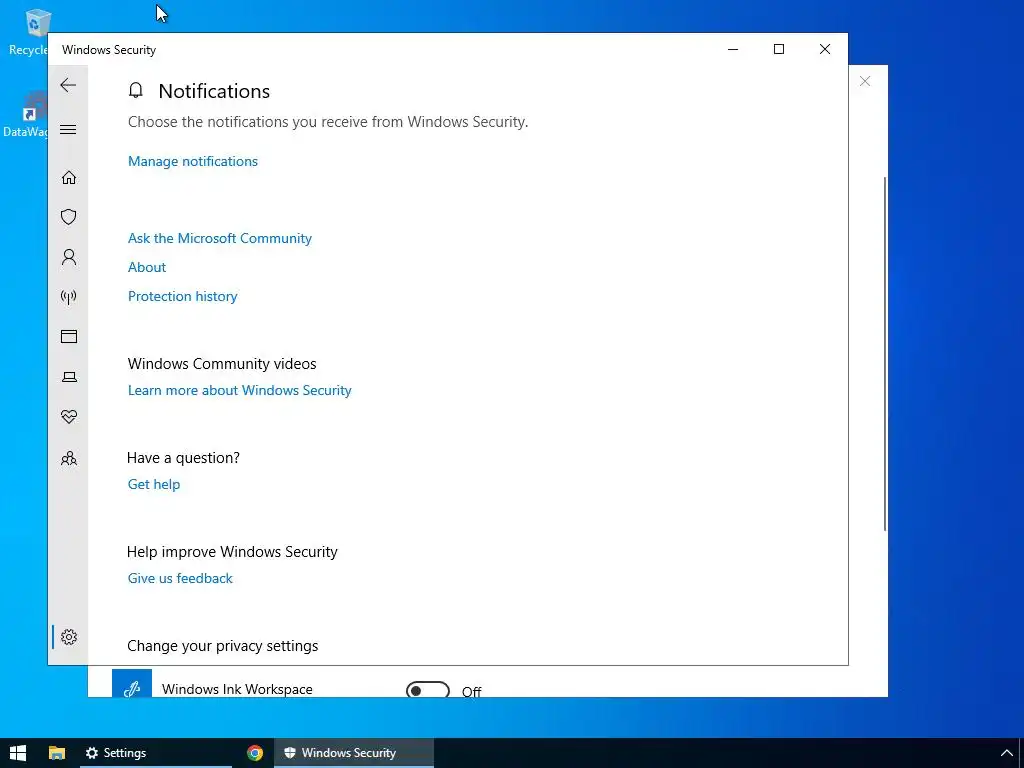Show hidden system tray icons
Image resolution: width=1024 pixels, height=768 pixels.
pos(1007,753)
